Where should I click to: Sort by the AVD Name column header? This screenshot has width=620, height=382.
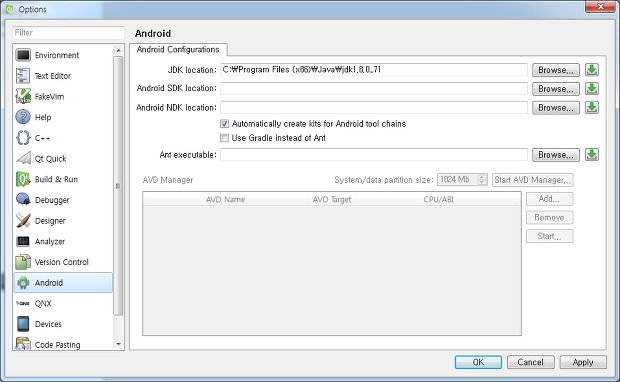coord(225,199)
